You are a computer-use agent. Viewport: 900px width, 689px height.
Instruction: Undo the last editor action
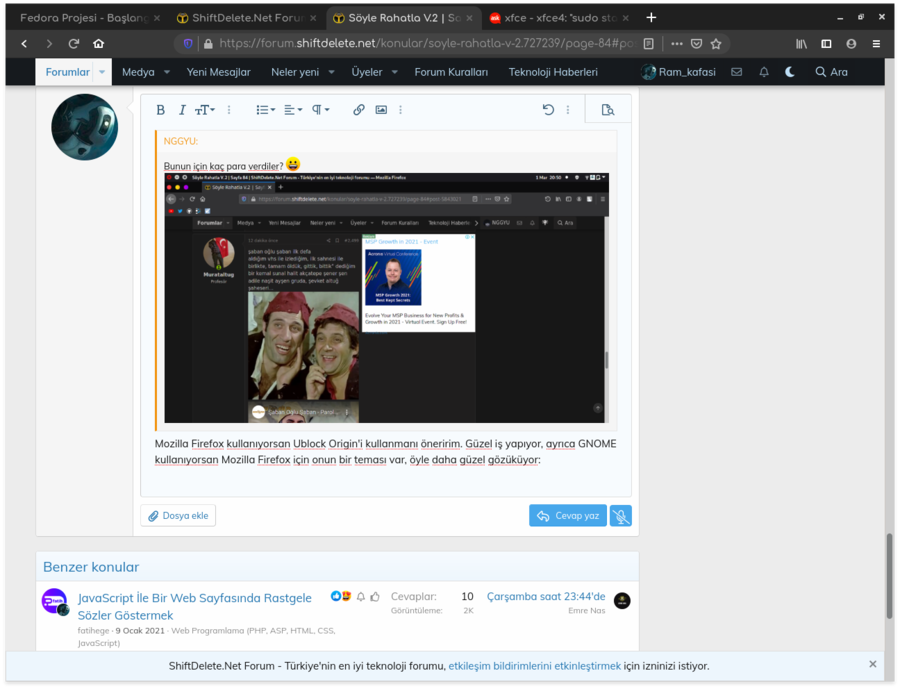[x=548, y=110]
